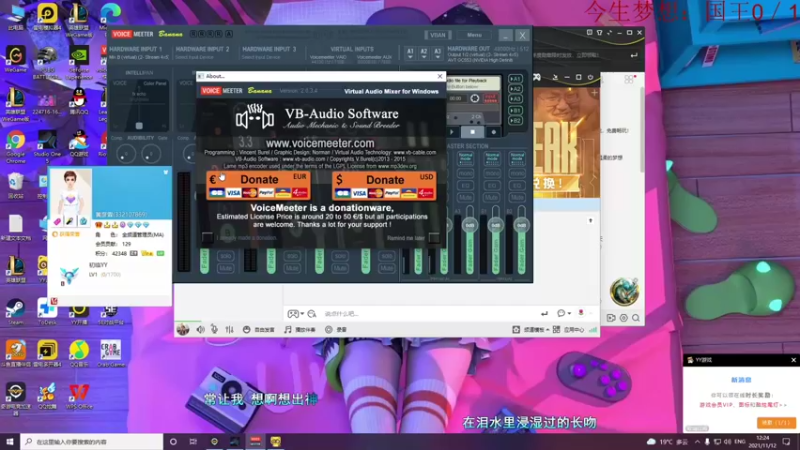The image size is (800, 450).
Task: Click the cassette recorder stop button
Action: pyautogui.click(x=472, y=132)
